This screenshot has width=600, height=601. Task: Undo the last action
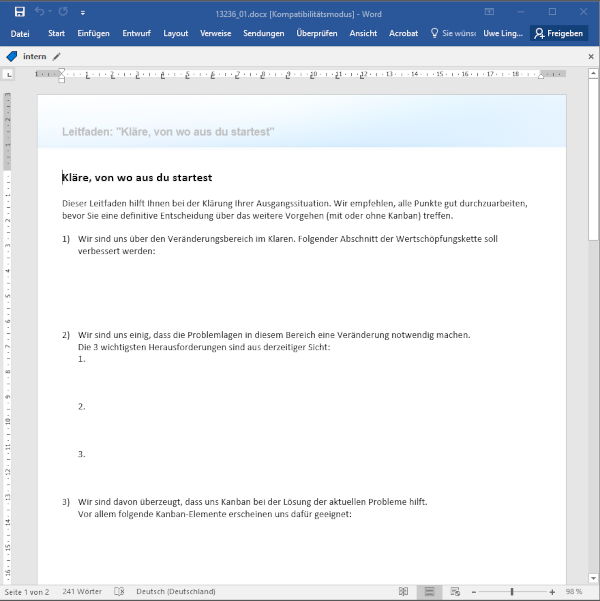coord(41,11)
